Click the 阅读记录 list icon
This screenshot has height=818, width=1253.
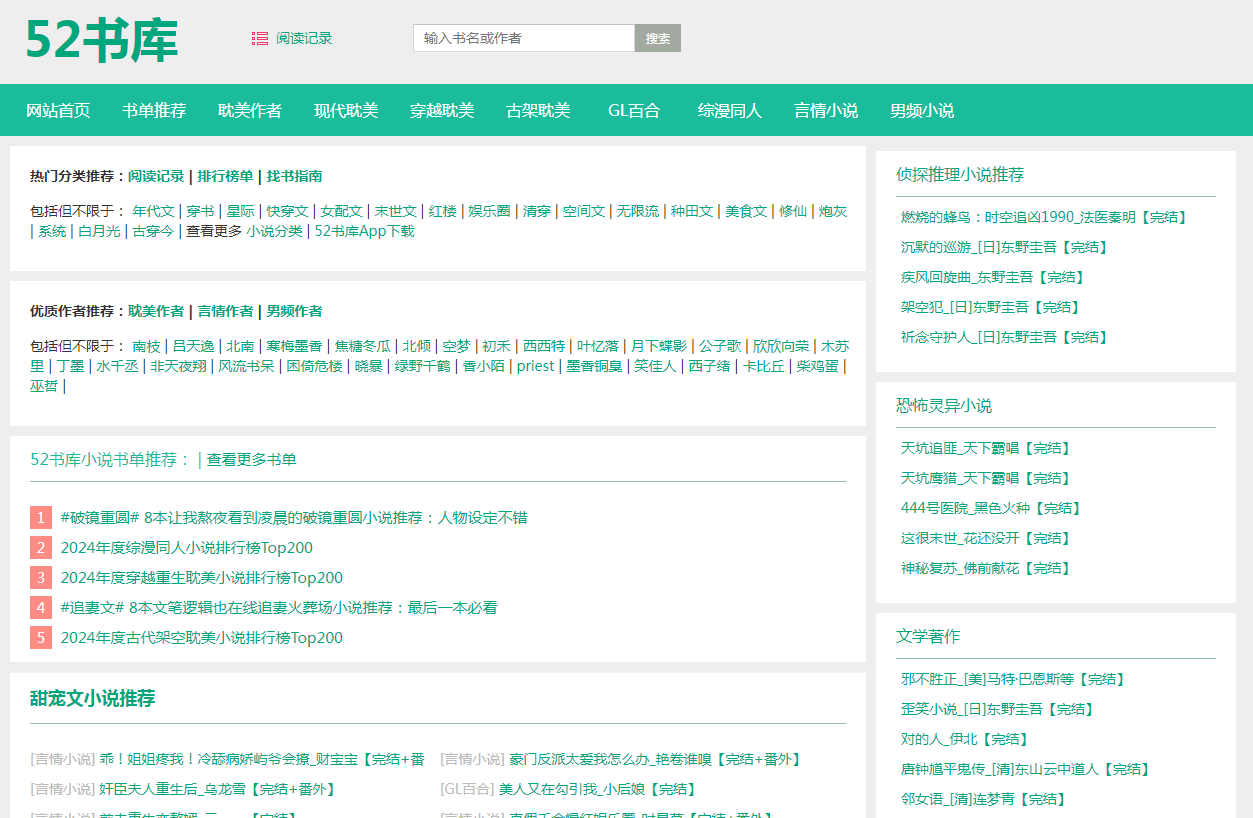pyautogui.click(x=260, y=38)
